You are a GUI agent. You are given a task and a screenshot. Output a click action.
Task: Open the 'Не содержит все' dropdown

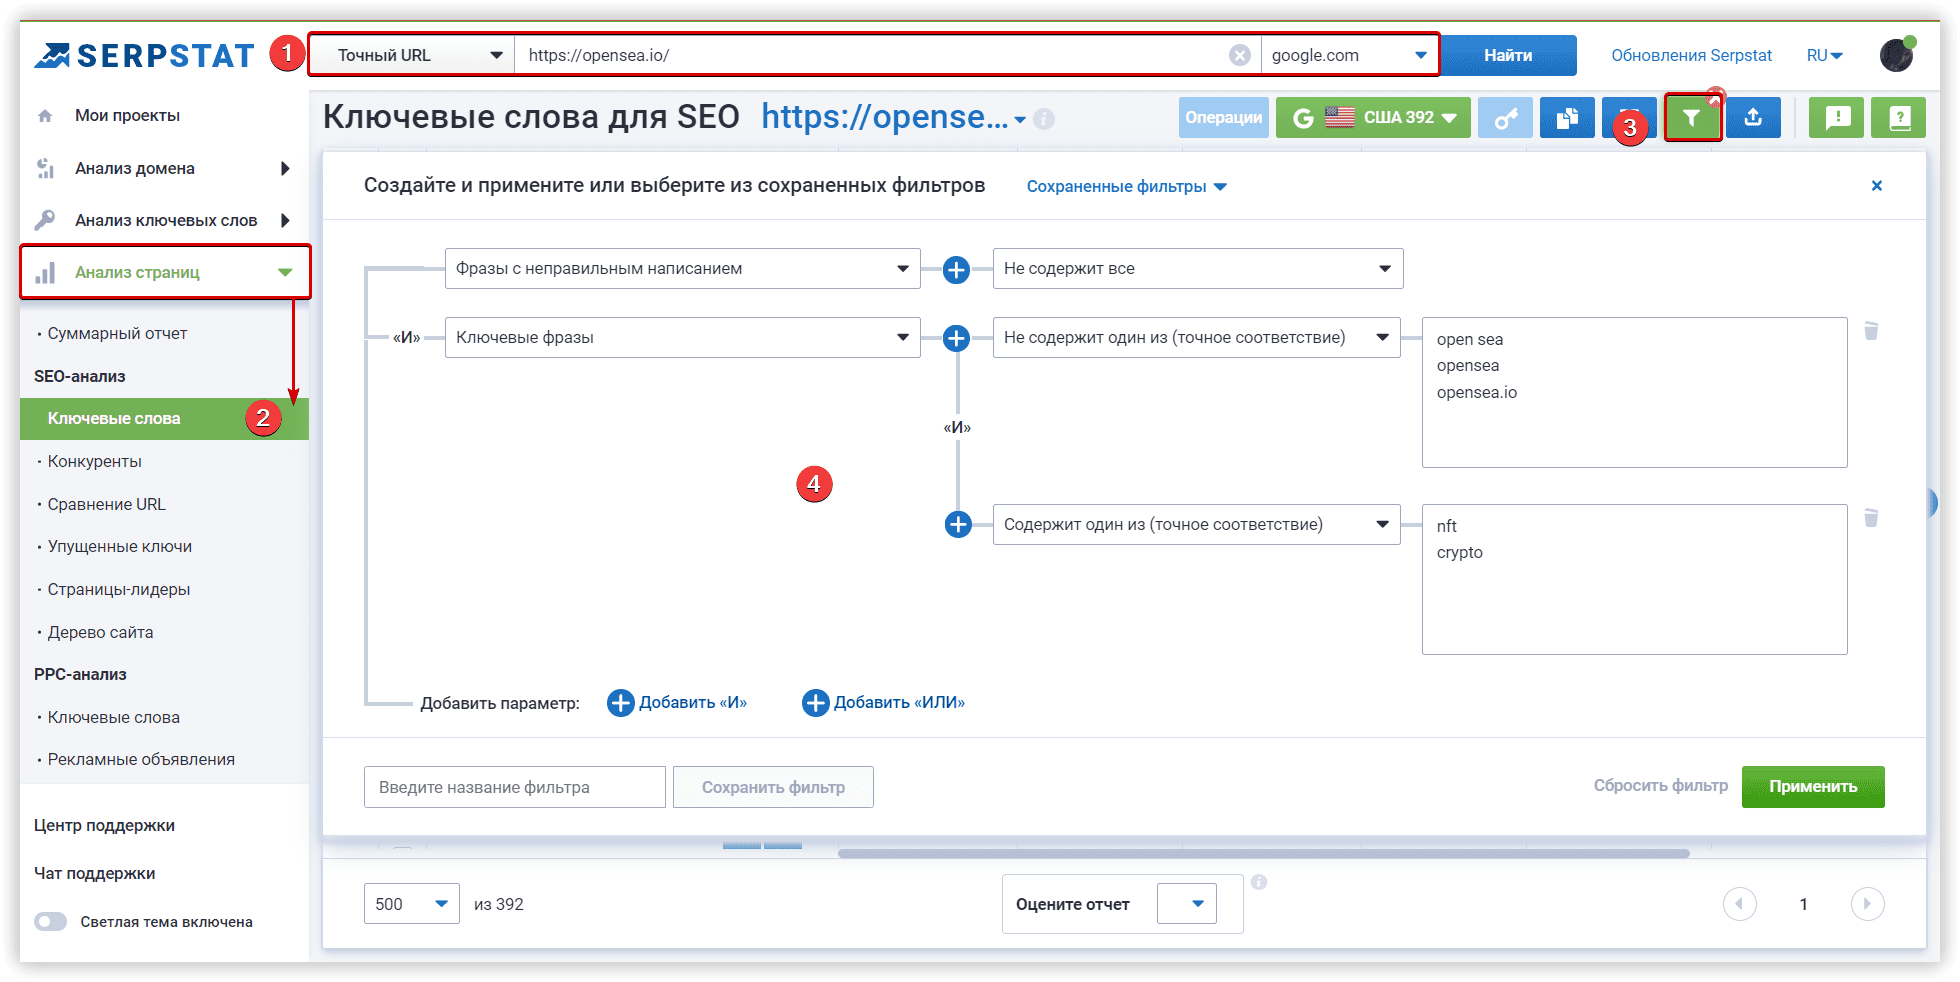(x=1198, y=269)
